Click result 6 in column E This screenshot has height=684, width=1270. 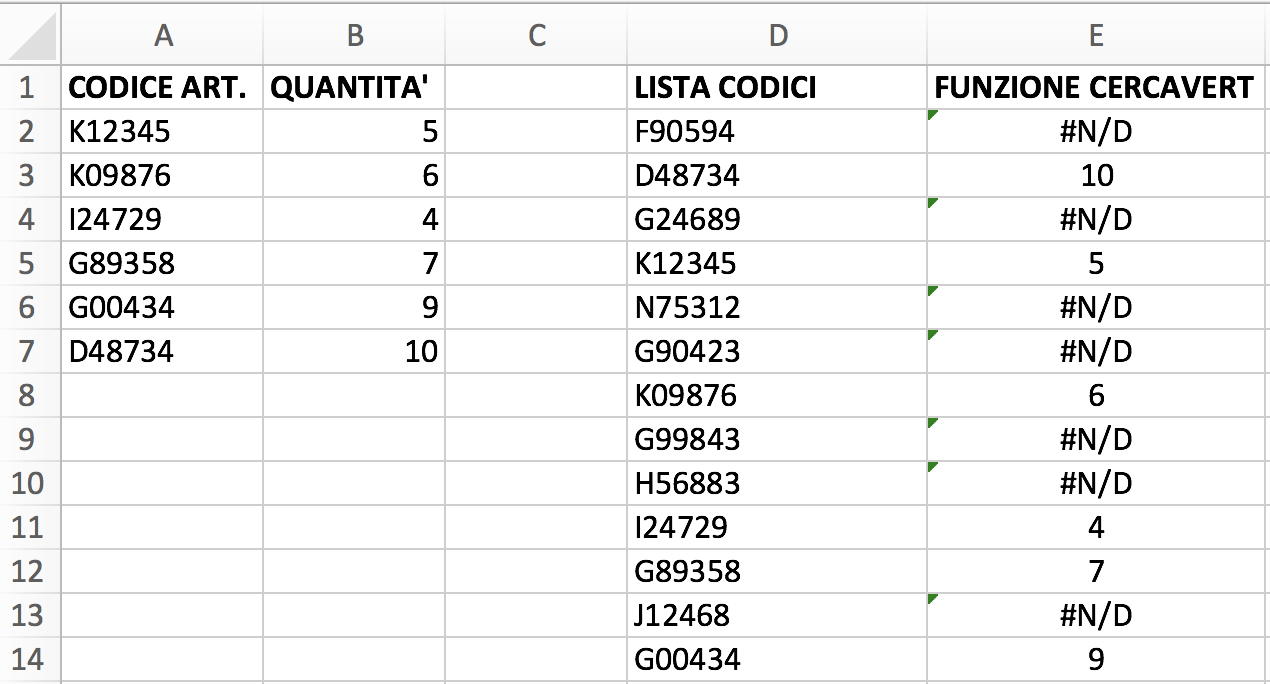[1098, 396]
